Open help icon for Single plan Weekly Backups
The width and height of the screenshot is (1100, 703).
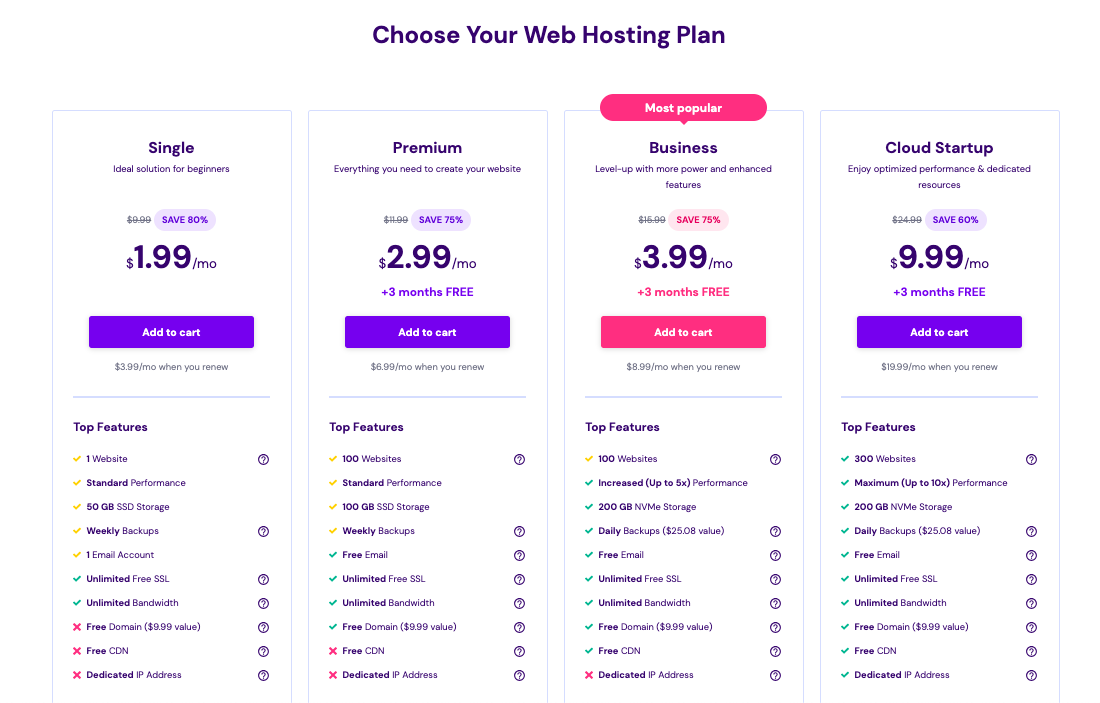tap(263, 532)
